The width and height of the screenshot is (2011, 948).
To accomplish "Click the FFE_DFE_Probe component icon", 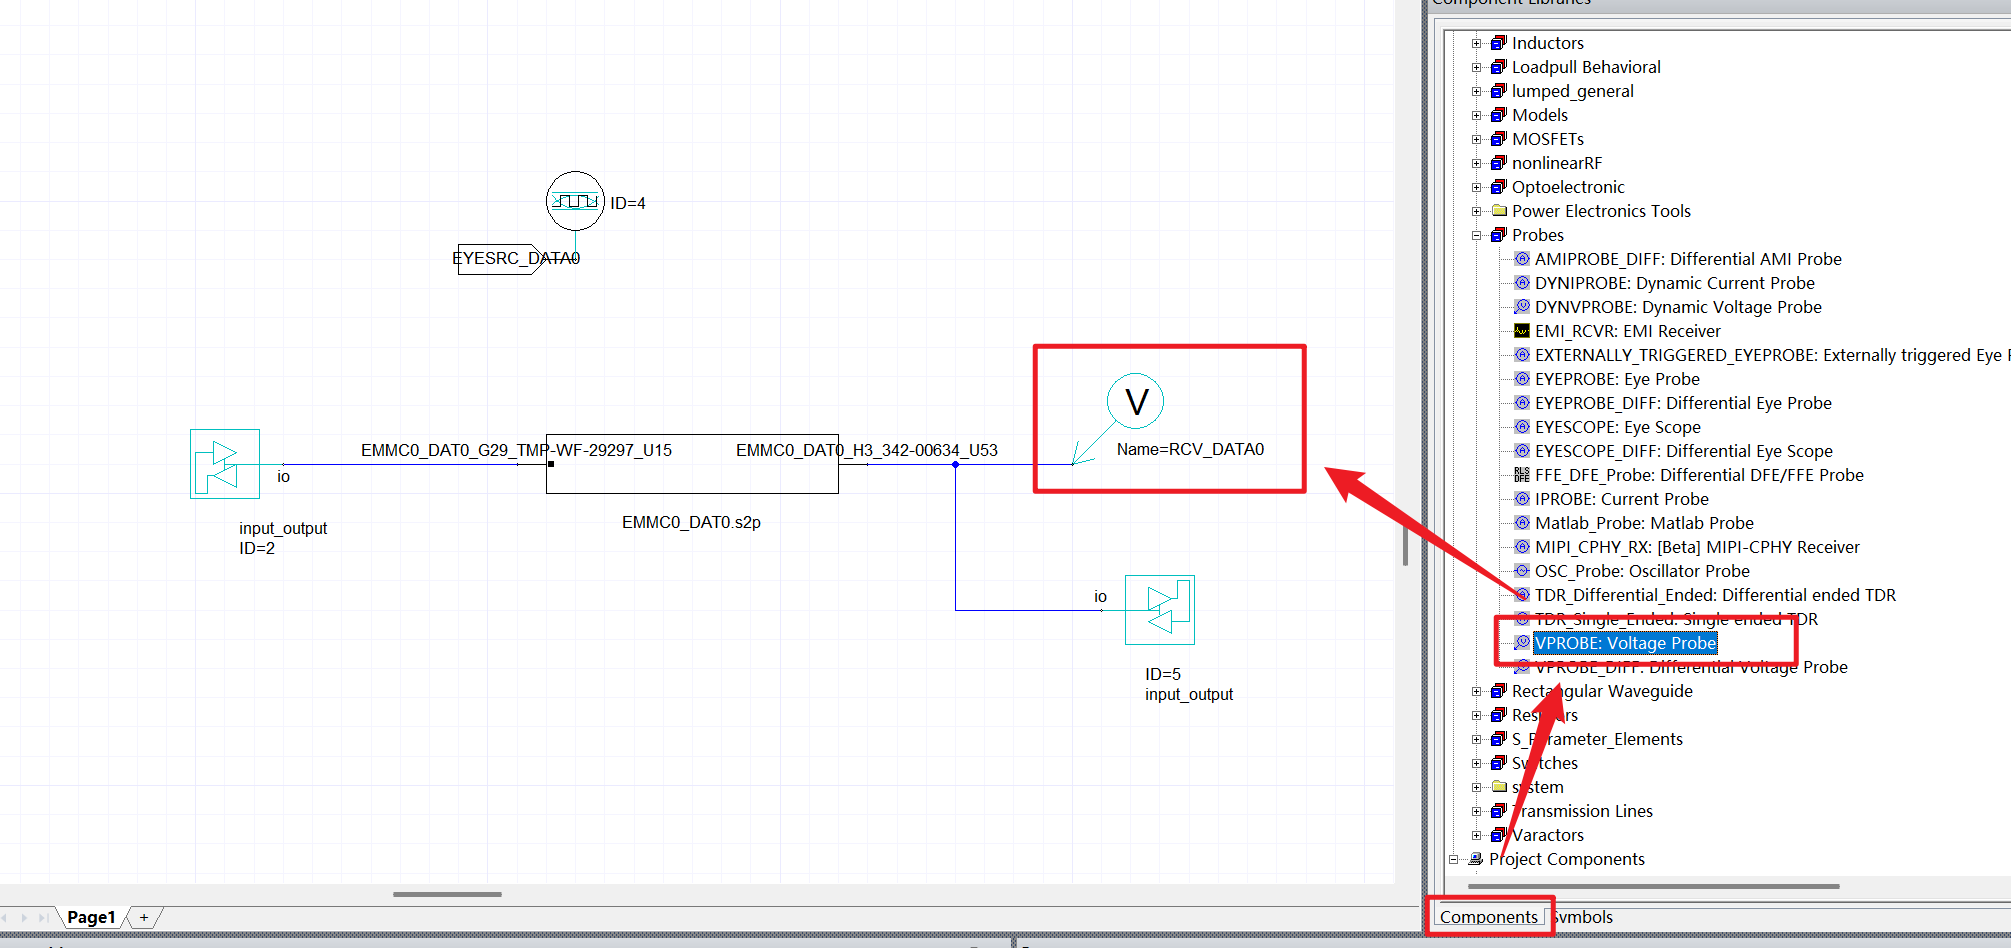I will (x=1522, y=475).
